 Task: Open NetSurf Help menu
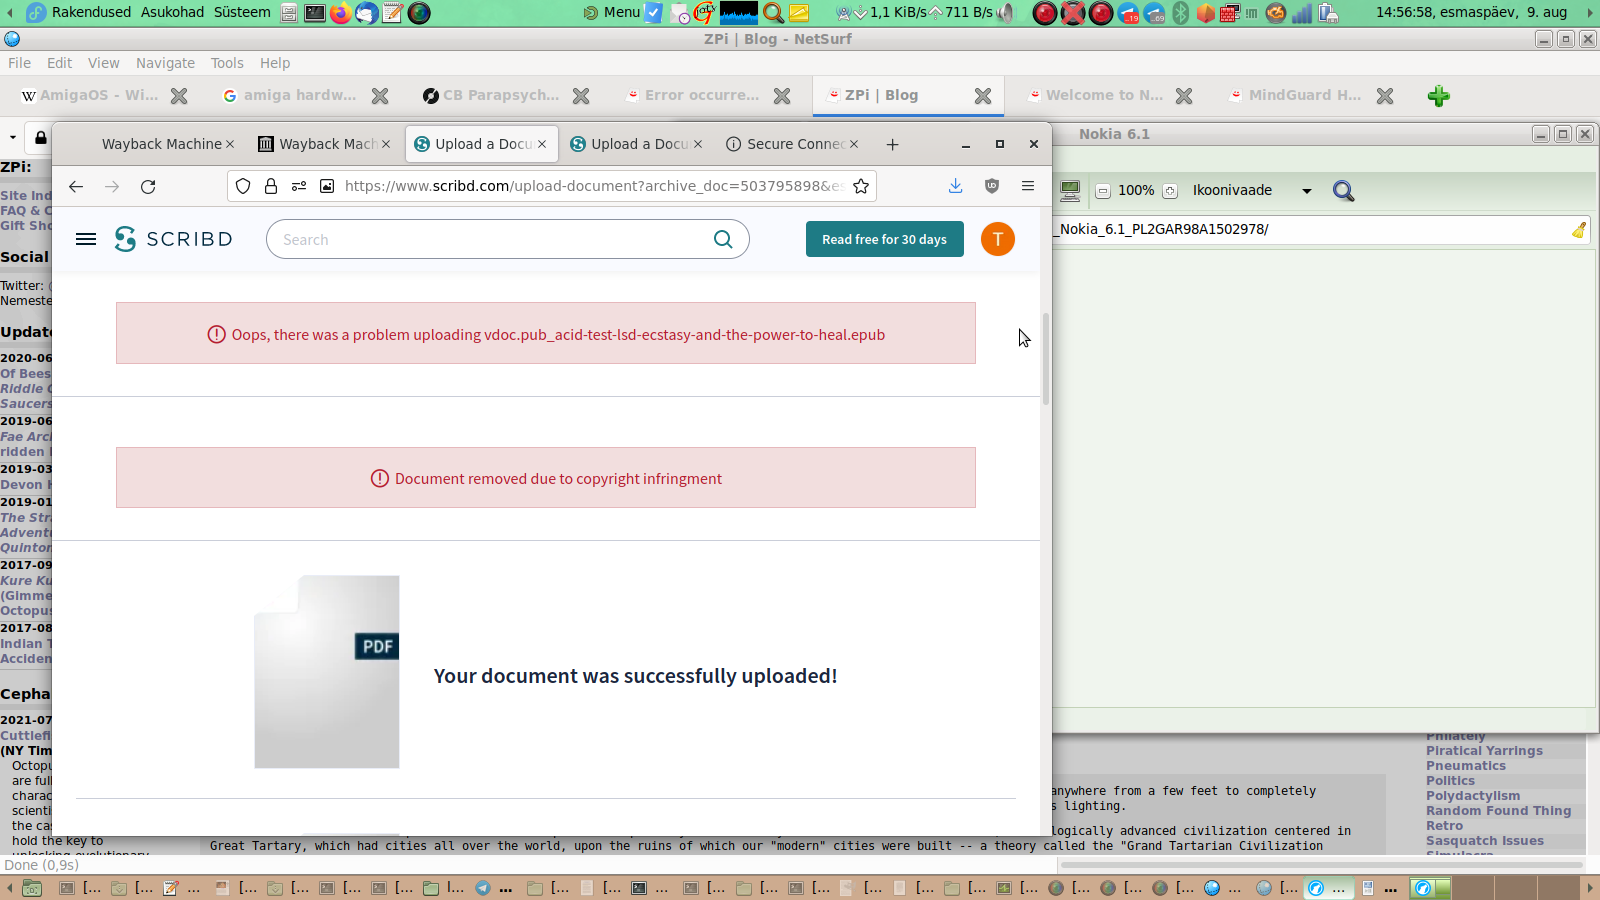[x=275, y=63]
